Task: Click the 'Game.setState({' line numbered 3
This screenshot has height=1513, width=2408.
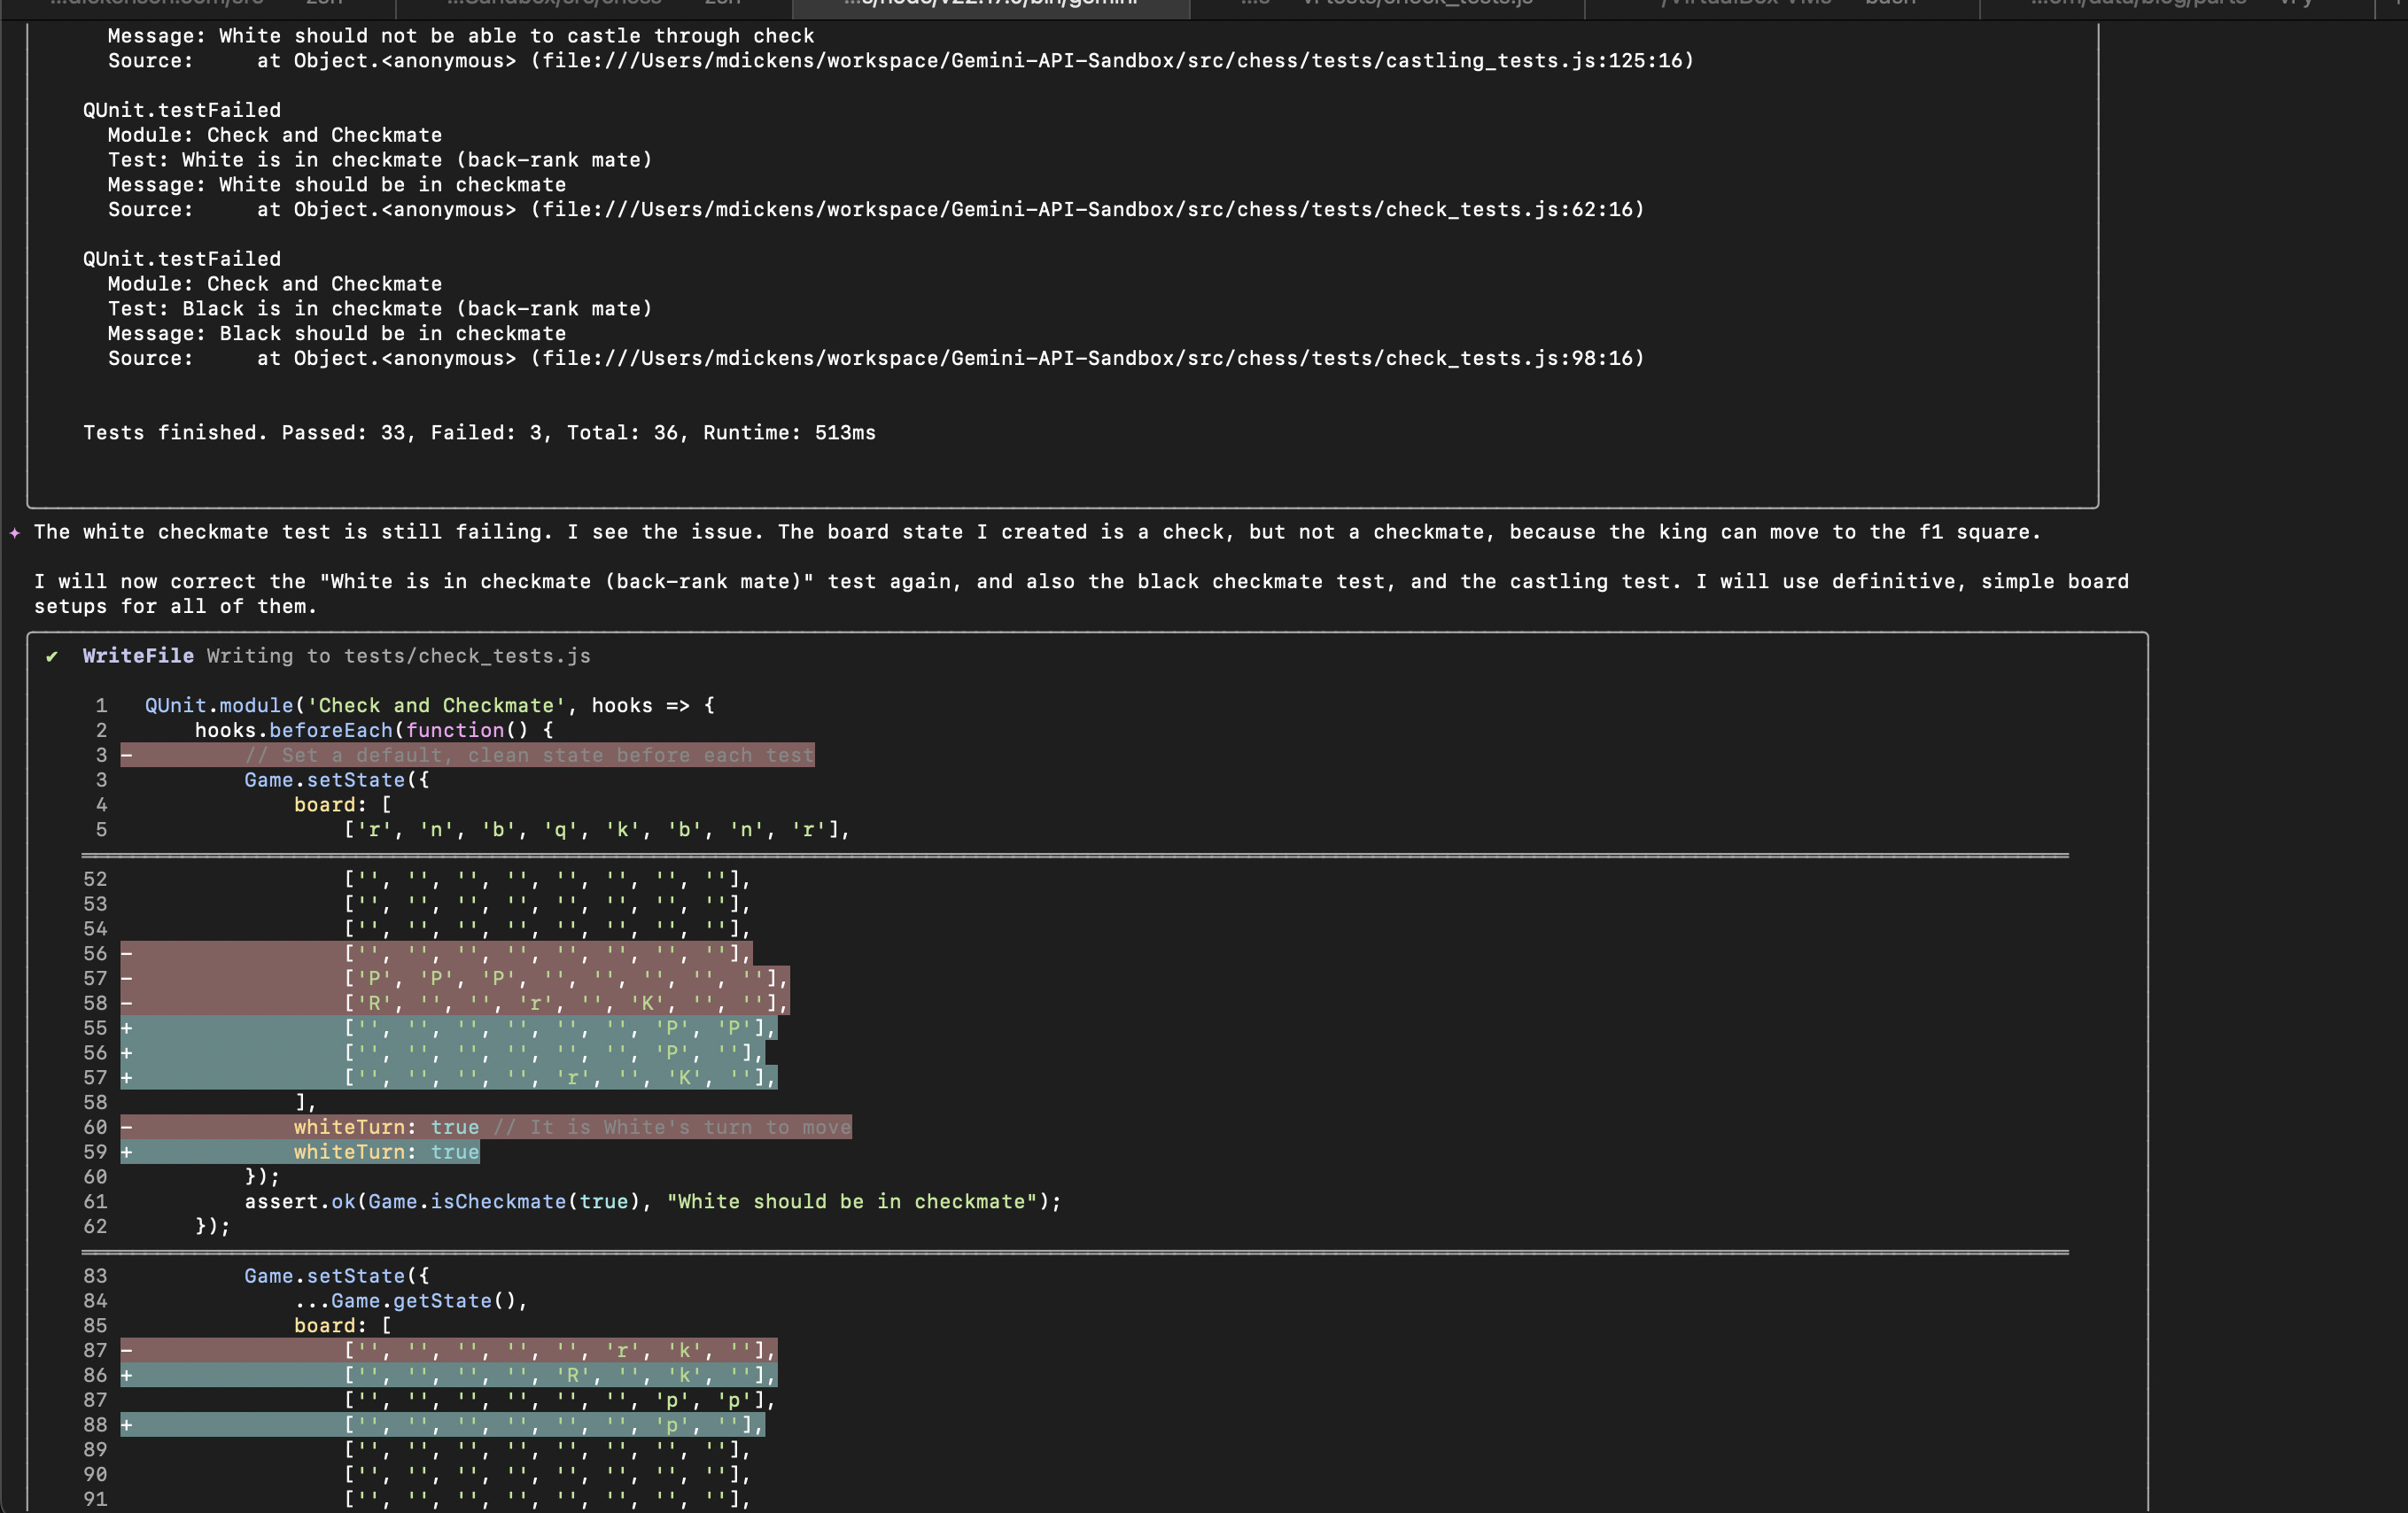Action: coord(337,780)
